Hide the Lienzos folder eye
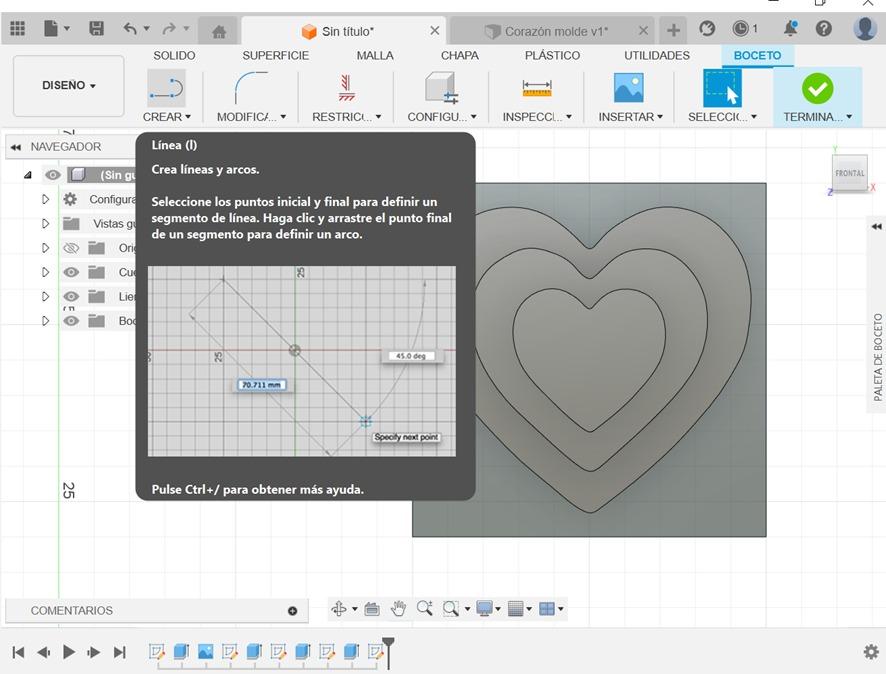Image resolution: width=886 pixels, height=674 pixels. click(x=71, y=297)
